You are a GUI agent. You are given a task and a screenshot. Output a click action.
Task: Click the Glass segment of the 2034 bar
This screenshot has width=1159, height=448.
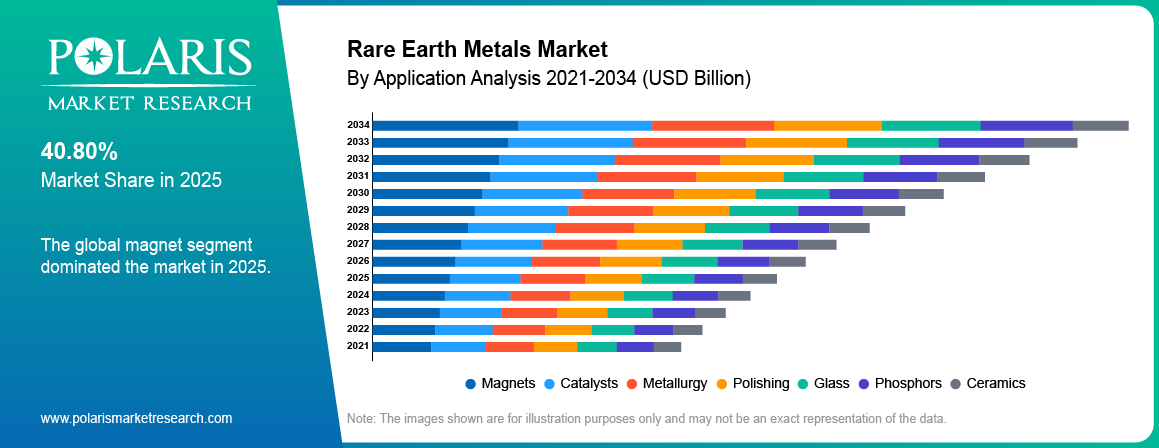[931, 125]
